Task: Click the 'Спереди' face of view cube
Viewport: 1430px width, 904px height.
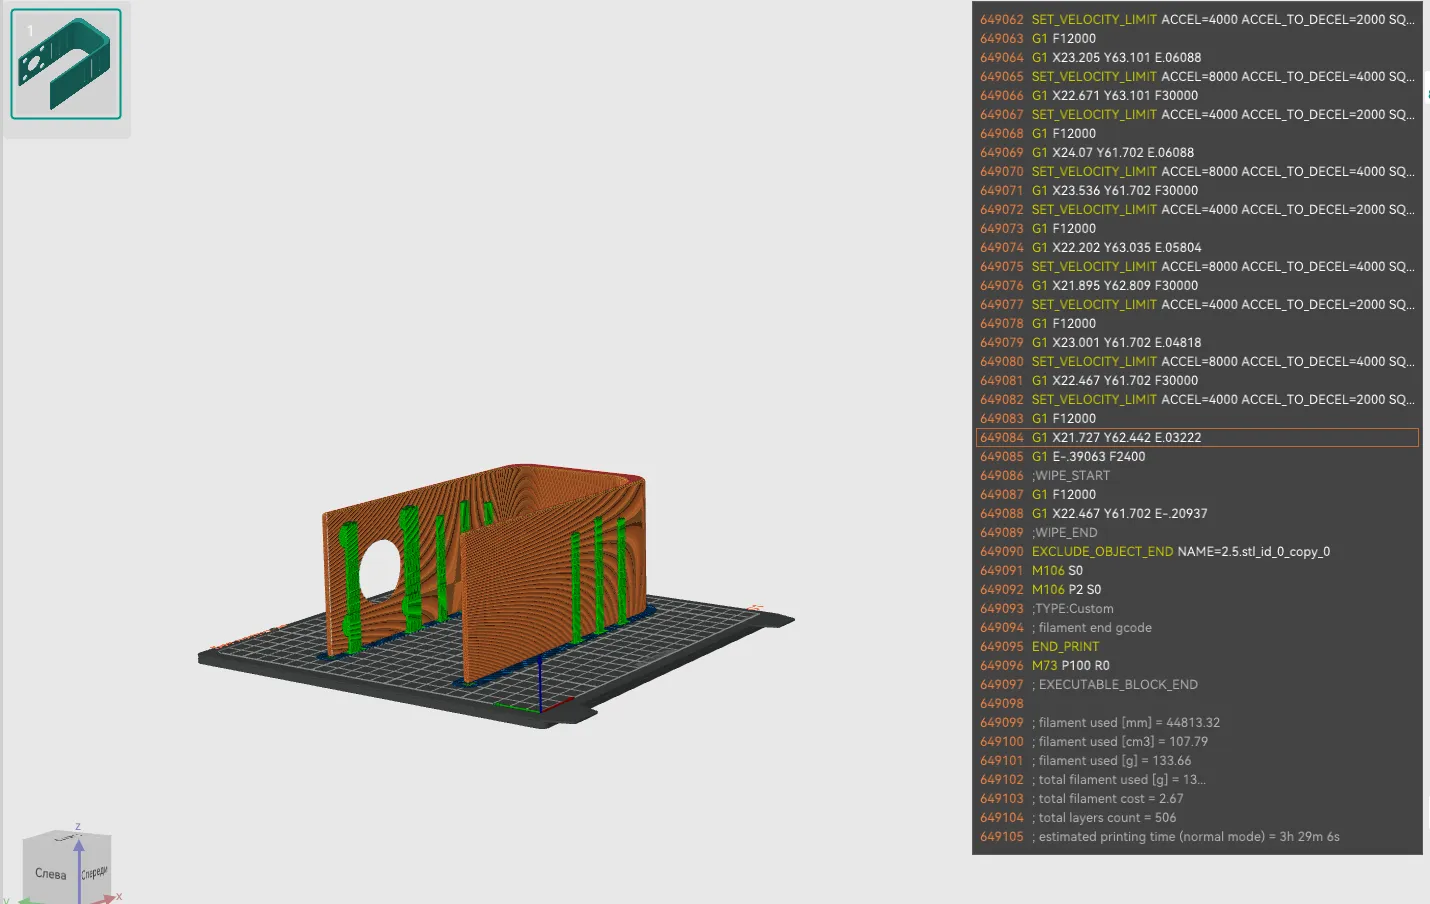Action: pyautogui.click(x=94, y=873)
